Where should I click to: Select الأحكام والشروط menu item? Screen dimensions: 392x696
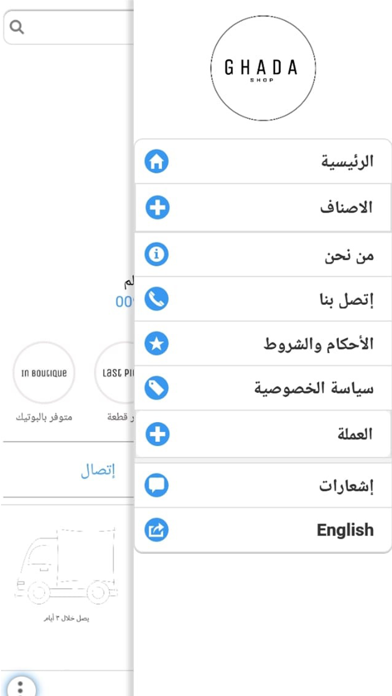tap(263, 344)
